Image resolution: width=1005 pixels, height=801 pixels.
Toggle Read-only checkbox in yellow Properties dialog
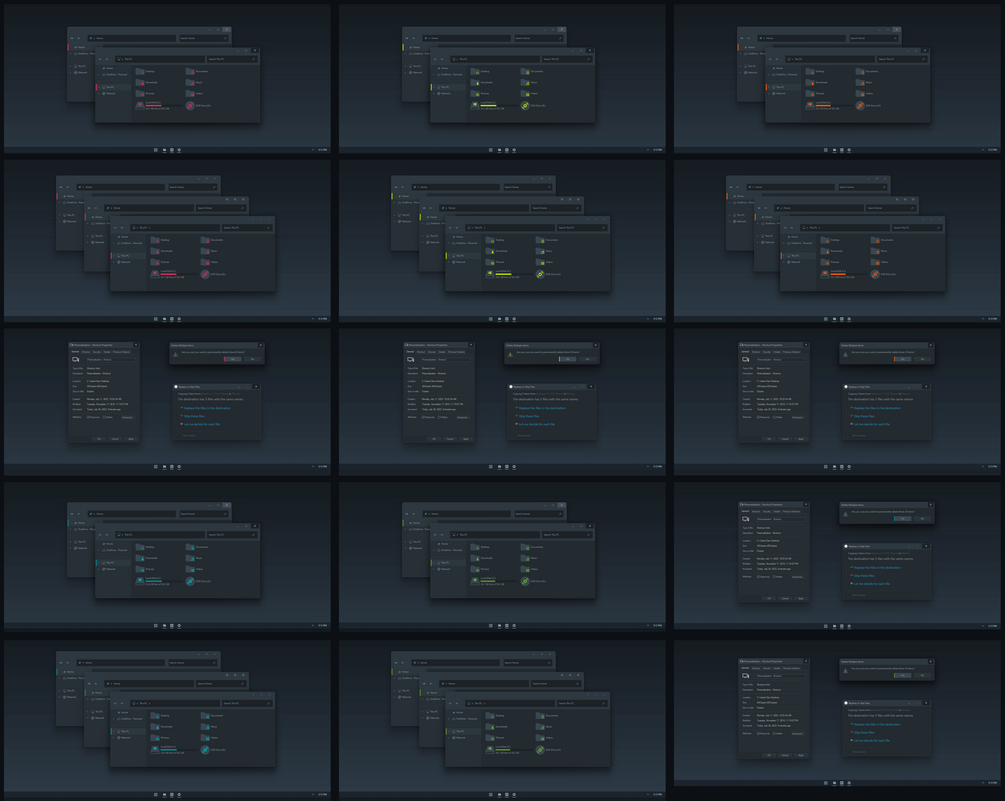pos(424,417)
